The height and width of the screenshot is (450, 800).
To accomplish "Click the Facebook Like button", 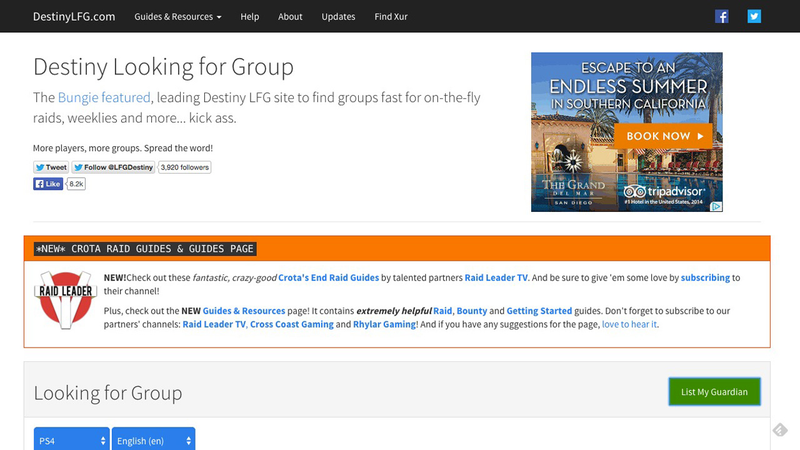I will click(48, 184).
